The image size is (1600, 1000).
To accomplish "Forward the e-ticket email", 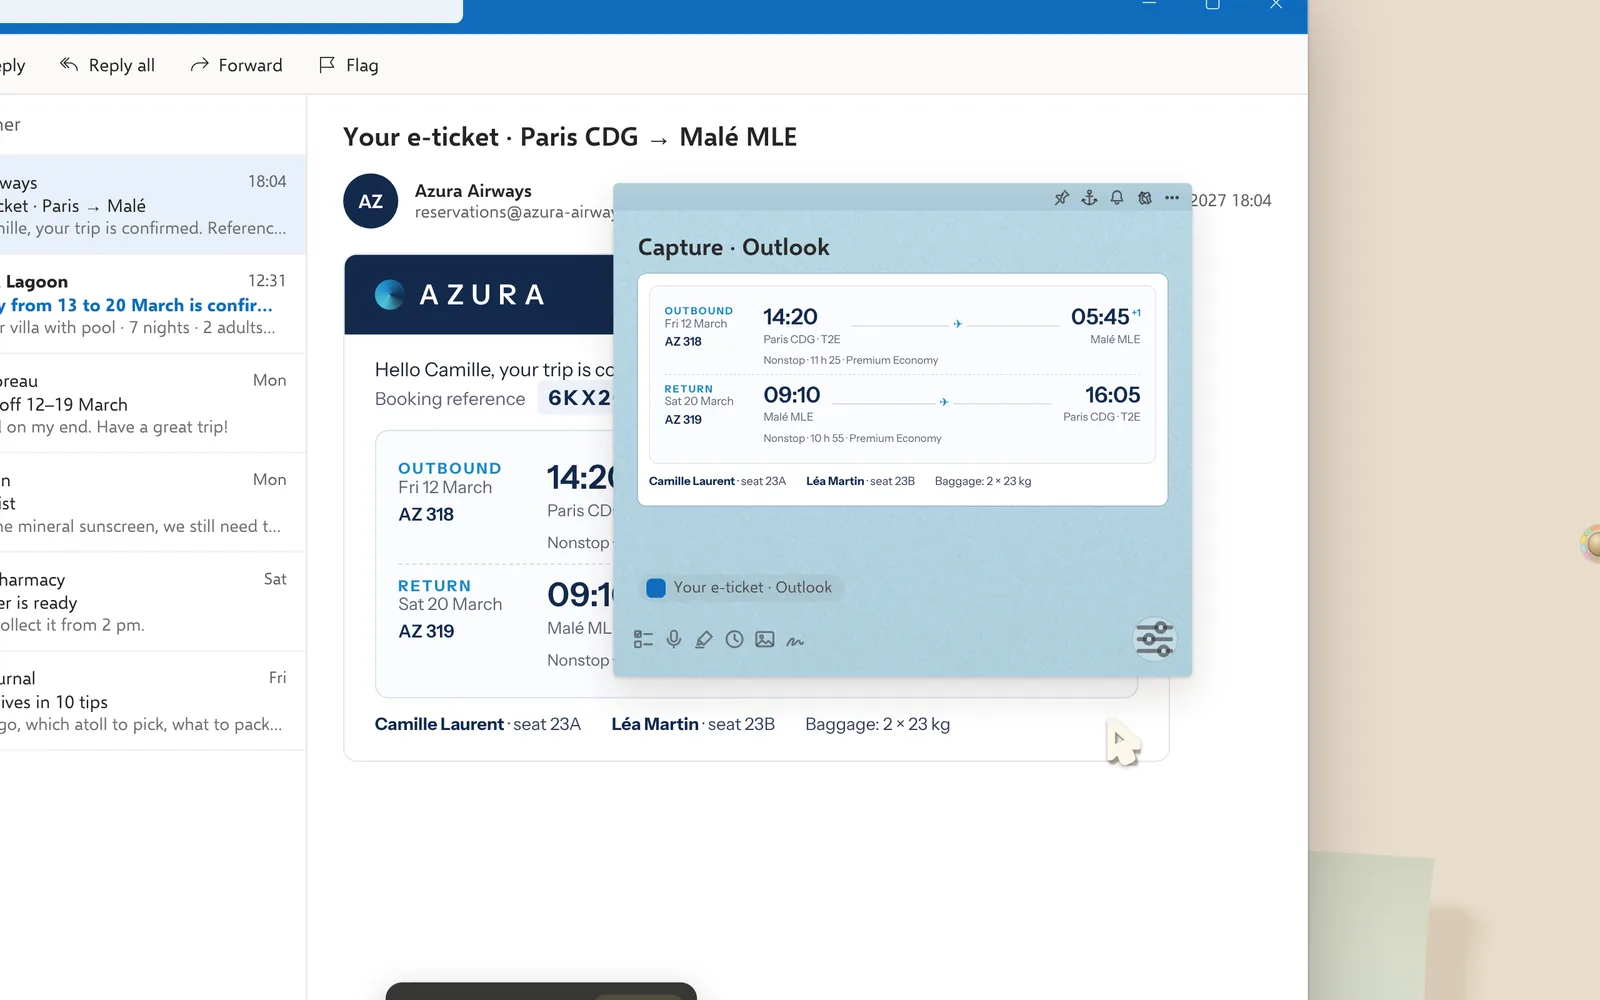I will [236, 65].
